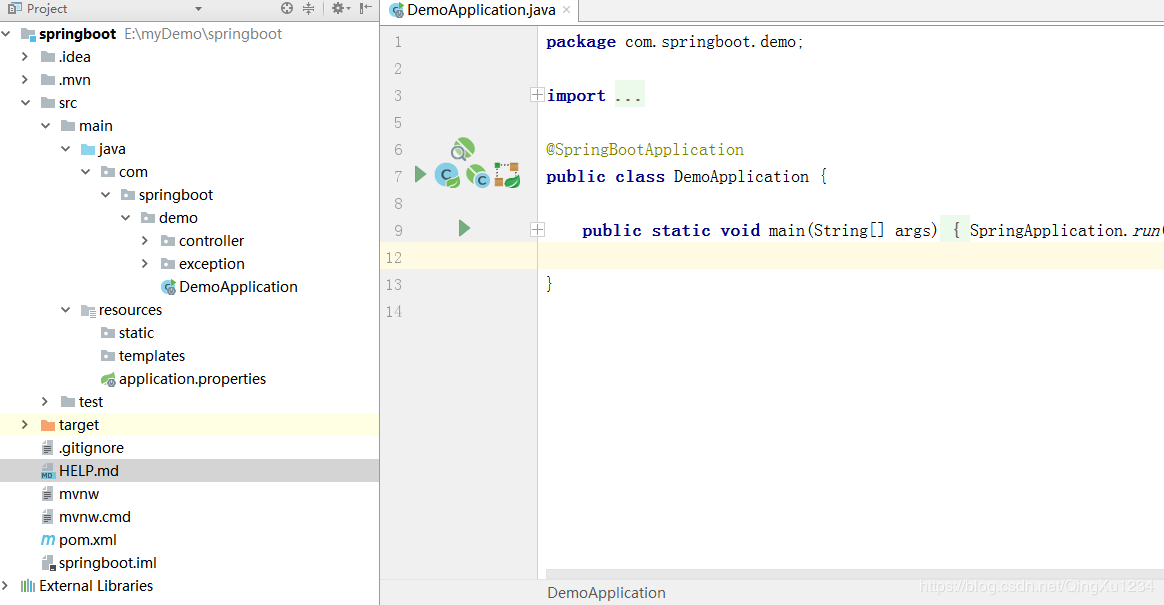Image resolution: width=1164 pixels, height=605 pixels.
Task: Click the External Libraries bar-chart icon
Action: pyautogui.click(x=28, y=586)
